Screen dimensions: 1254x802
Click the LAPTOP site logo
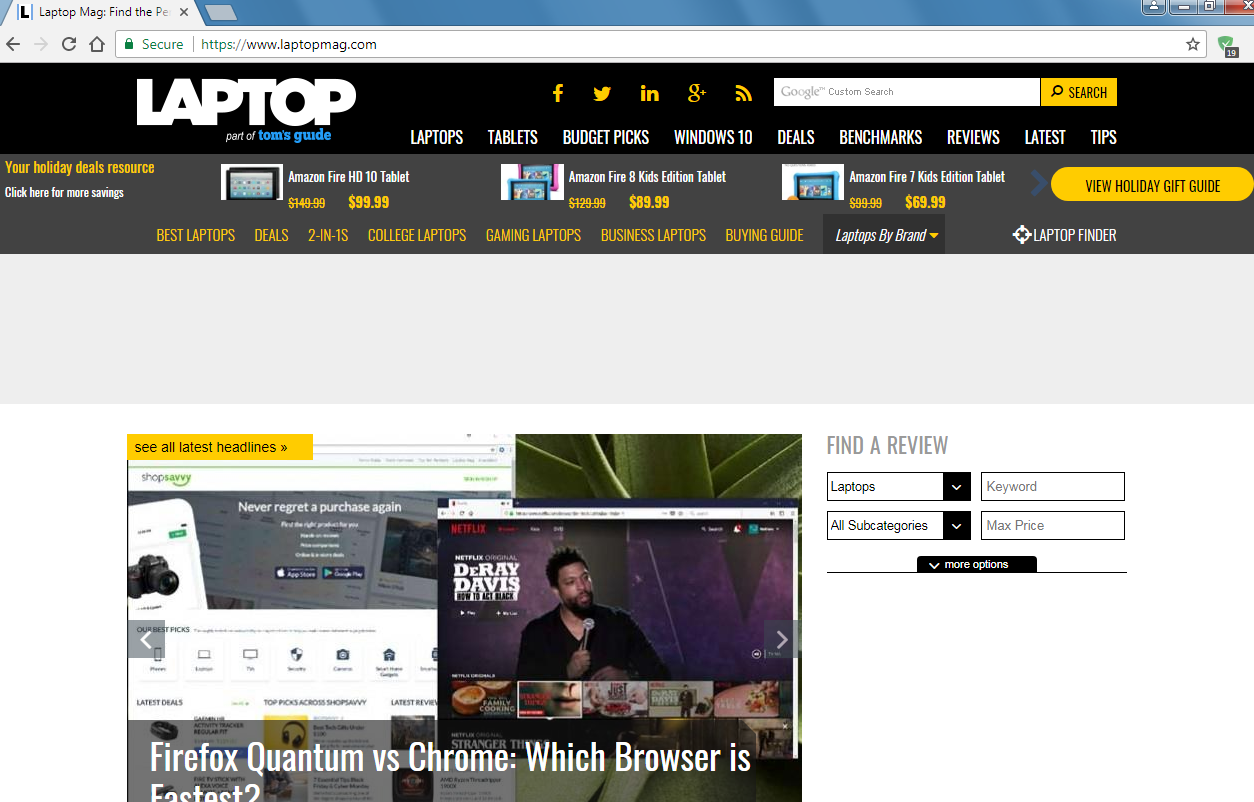click(246, 102)
